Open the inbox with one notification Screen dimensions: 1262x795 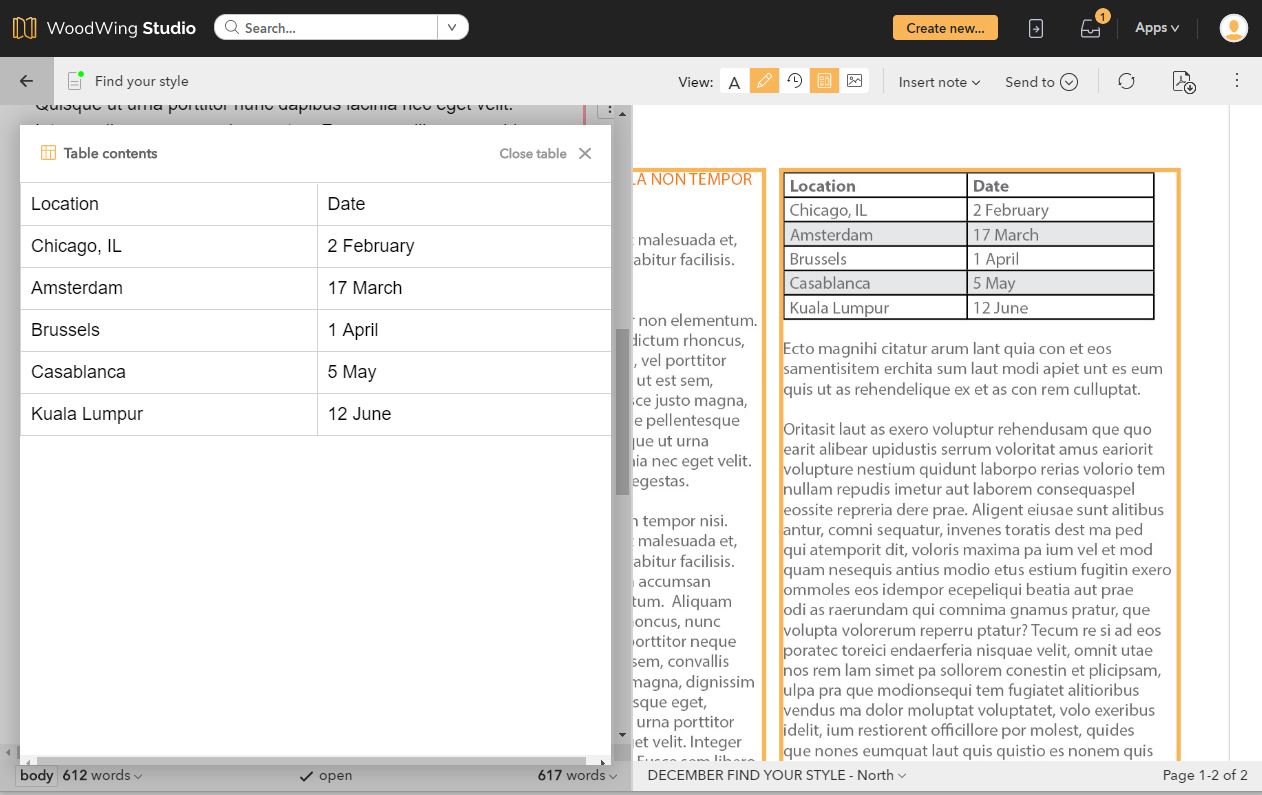(1091, 28)
